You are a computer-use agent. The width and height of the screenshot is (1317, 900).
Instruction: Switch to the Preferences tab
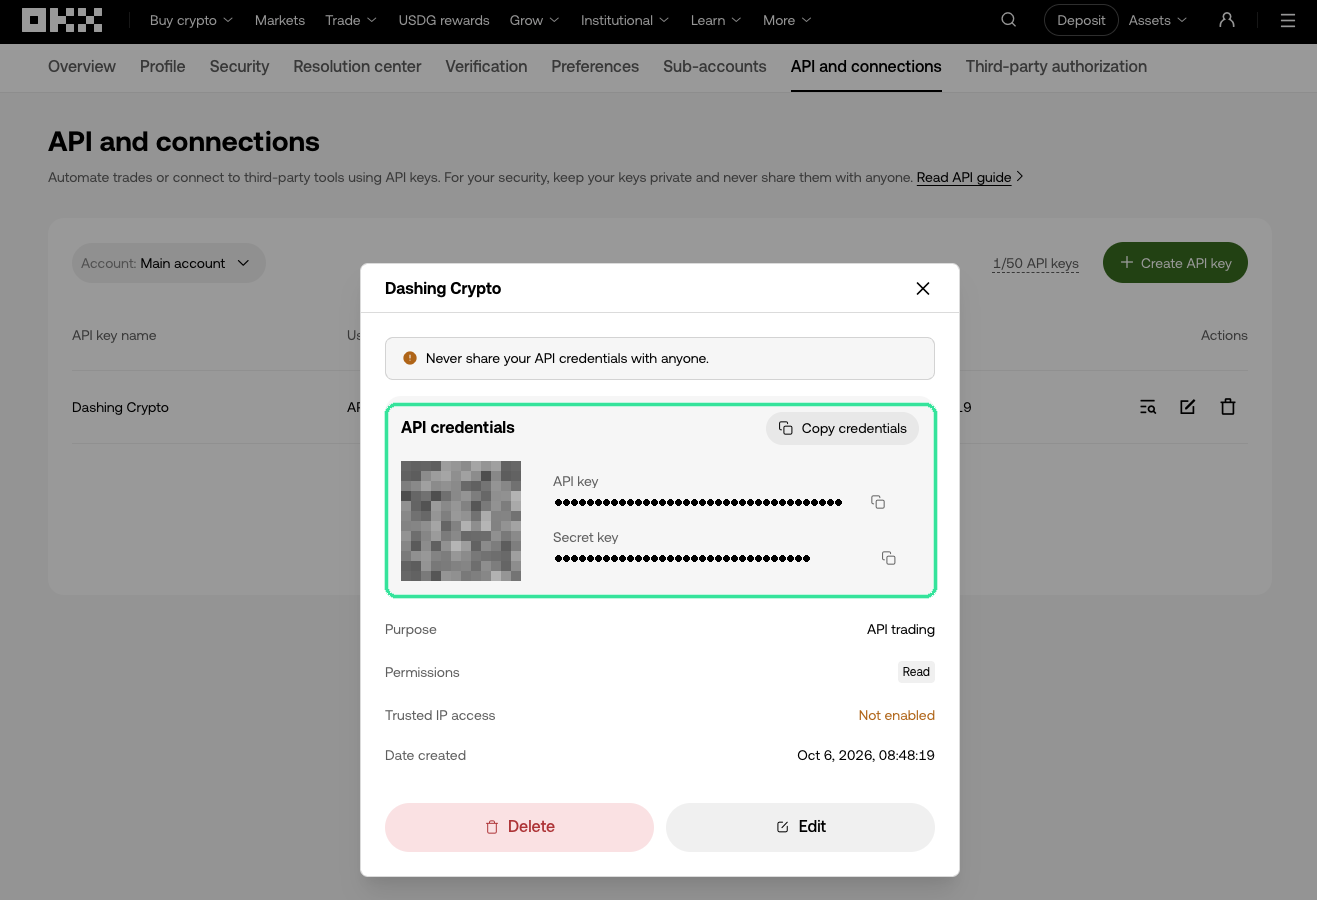[x=595, y=66]
